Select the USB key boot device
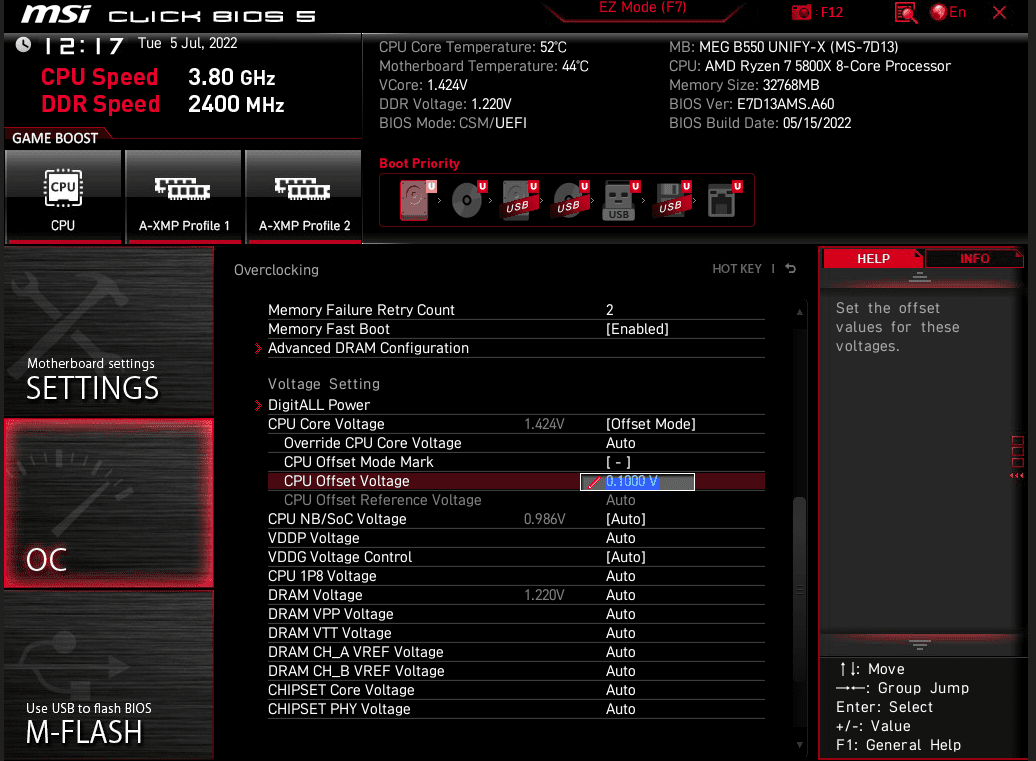This screenshot has height=761, width=1036. pos(620,200)
